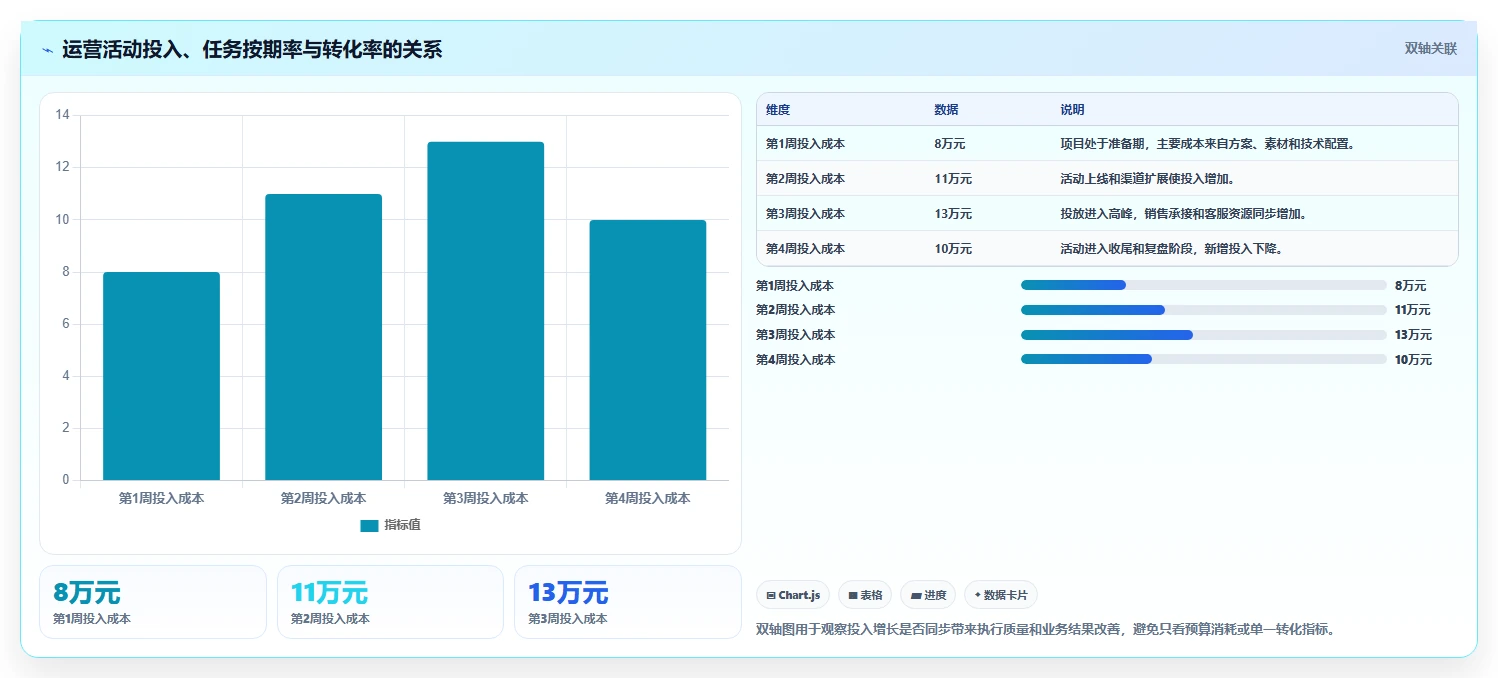Image resolution: width=1498 pixels, height=678 pixels.
Task: Click the 13万元 value after progress bar
Action: [1413, 335]
